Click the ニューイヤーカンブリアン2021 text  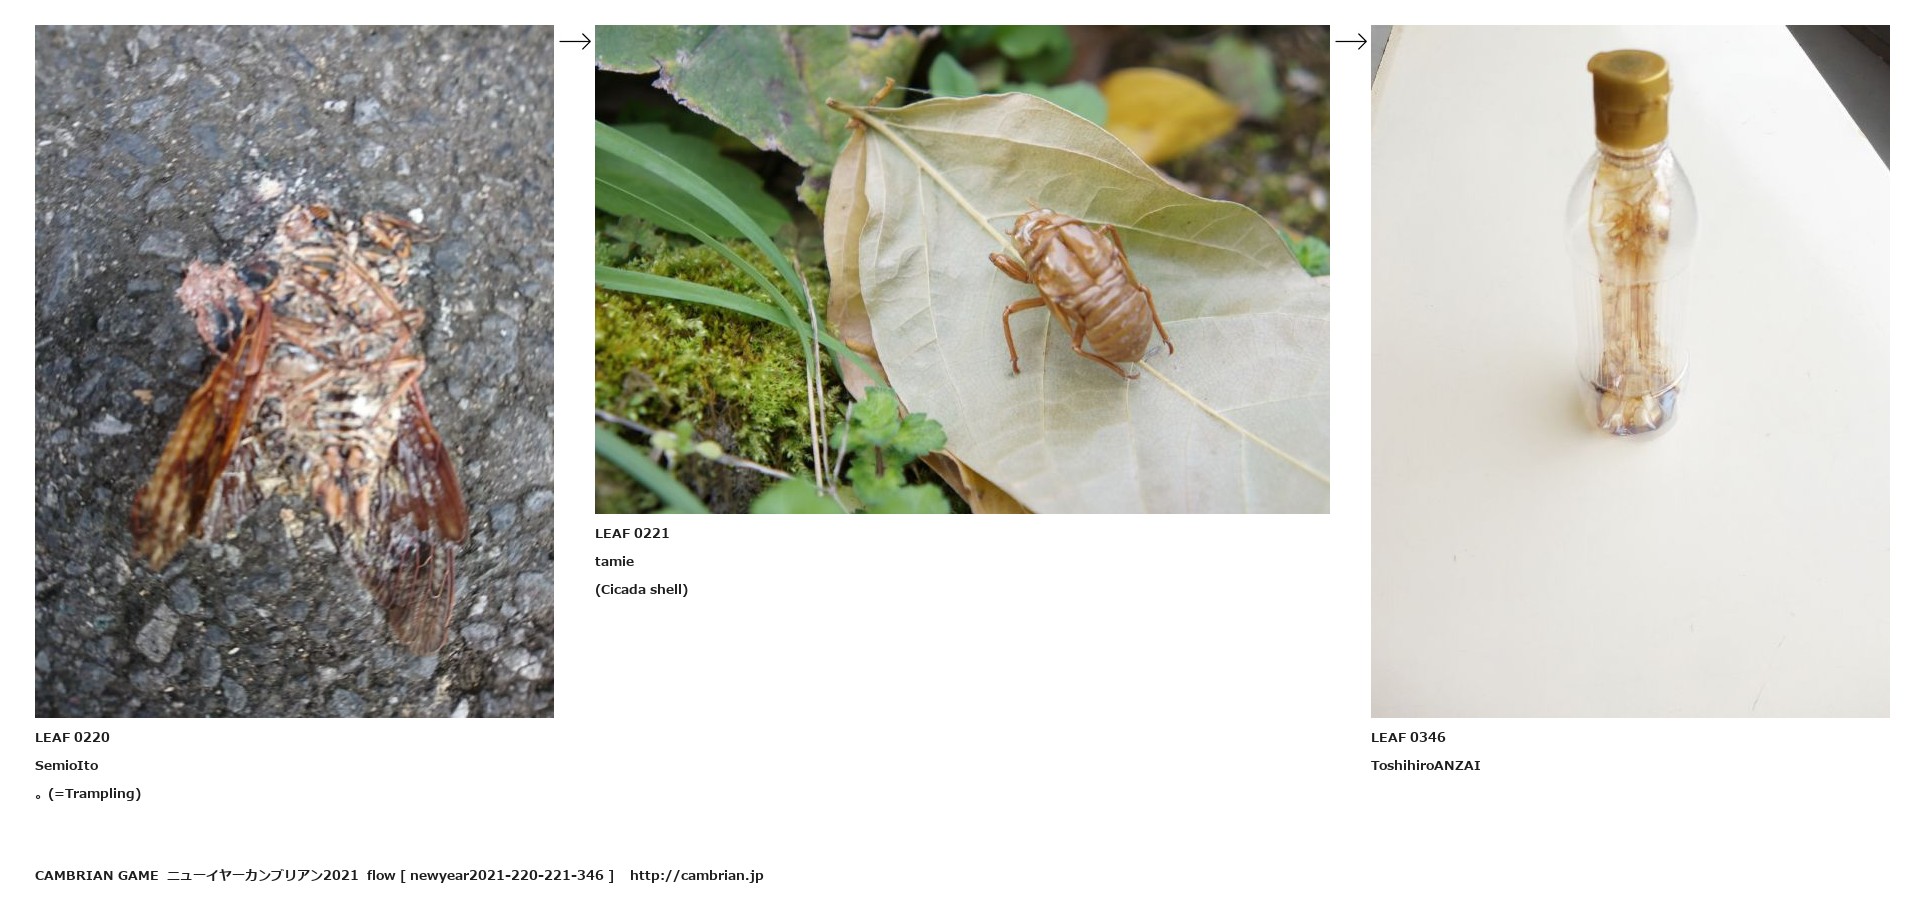point(262,875)
